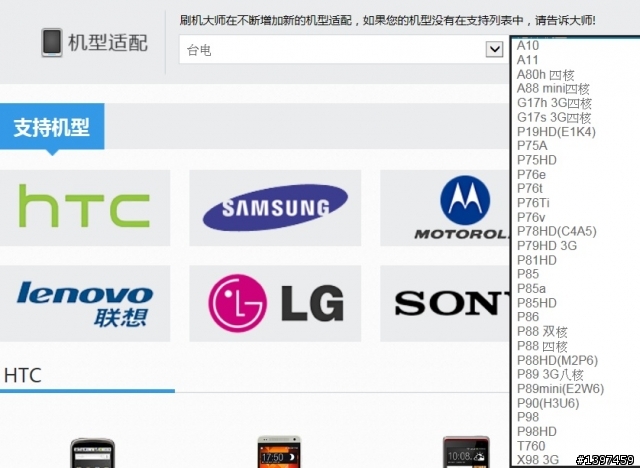Viewport: 640px width, 468px height.
Task: Click the tablet icon beside 机型适配
Action: tap(52, 42)
